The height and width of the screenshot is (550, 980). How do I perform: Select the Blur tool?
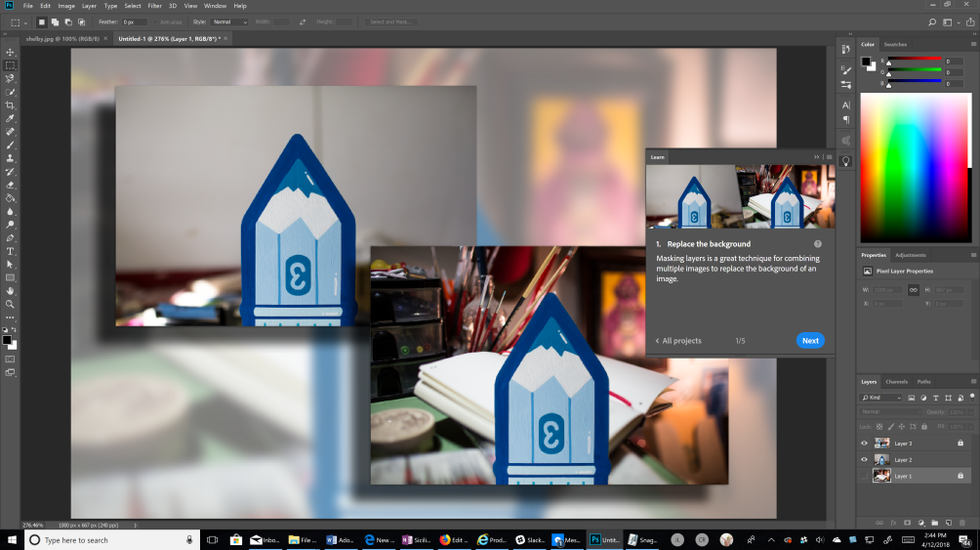pos(10,211)
